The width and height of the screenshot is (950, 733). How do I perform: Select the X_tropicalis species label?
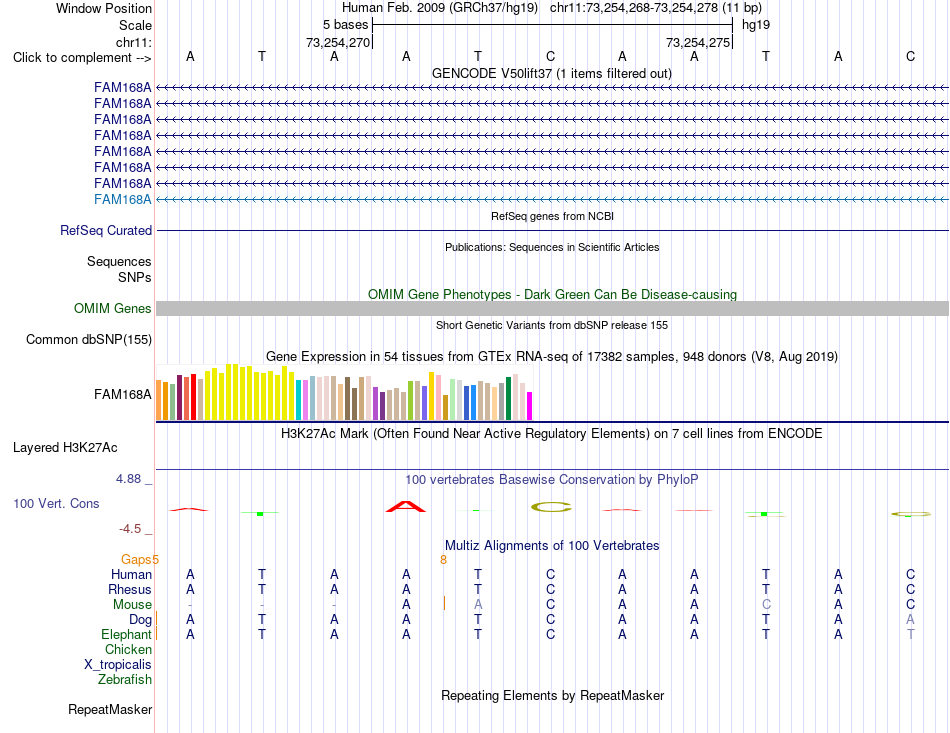click(118, 665)
